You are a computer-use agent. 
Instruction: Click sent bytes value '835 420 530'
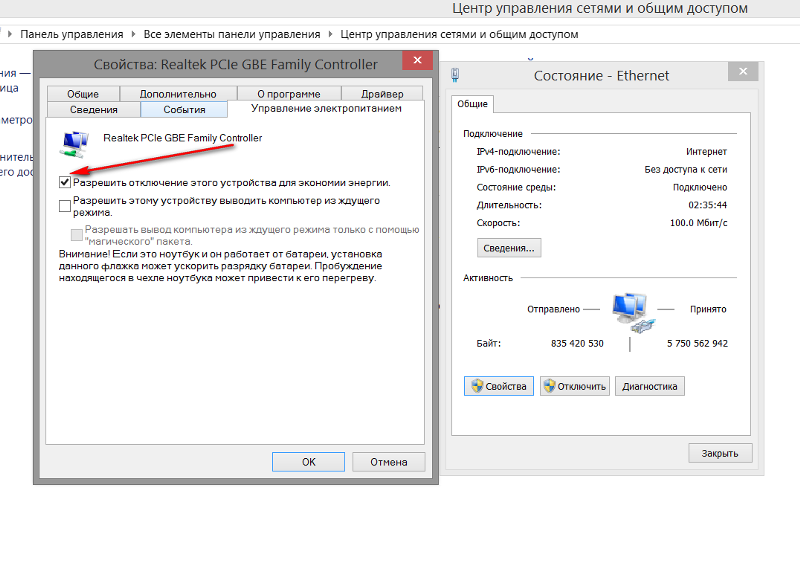[577, 343]
